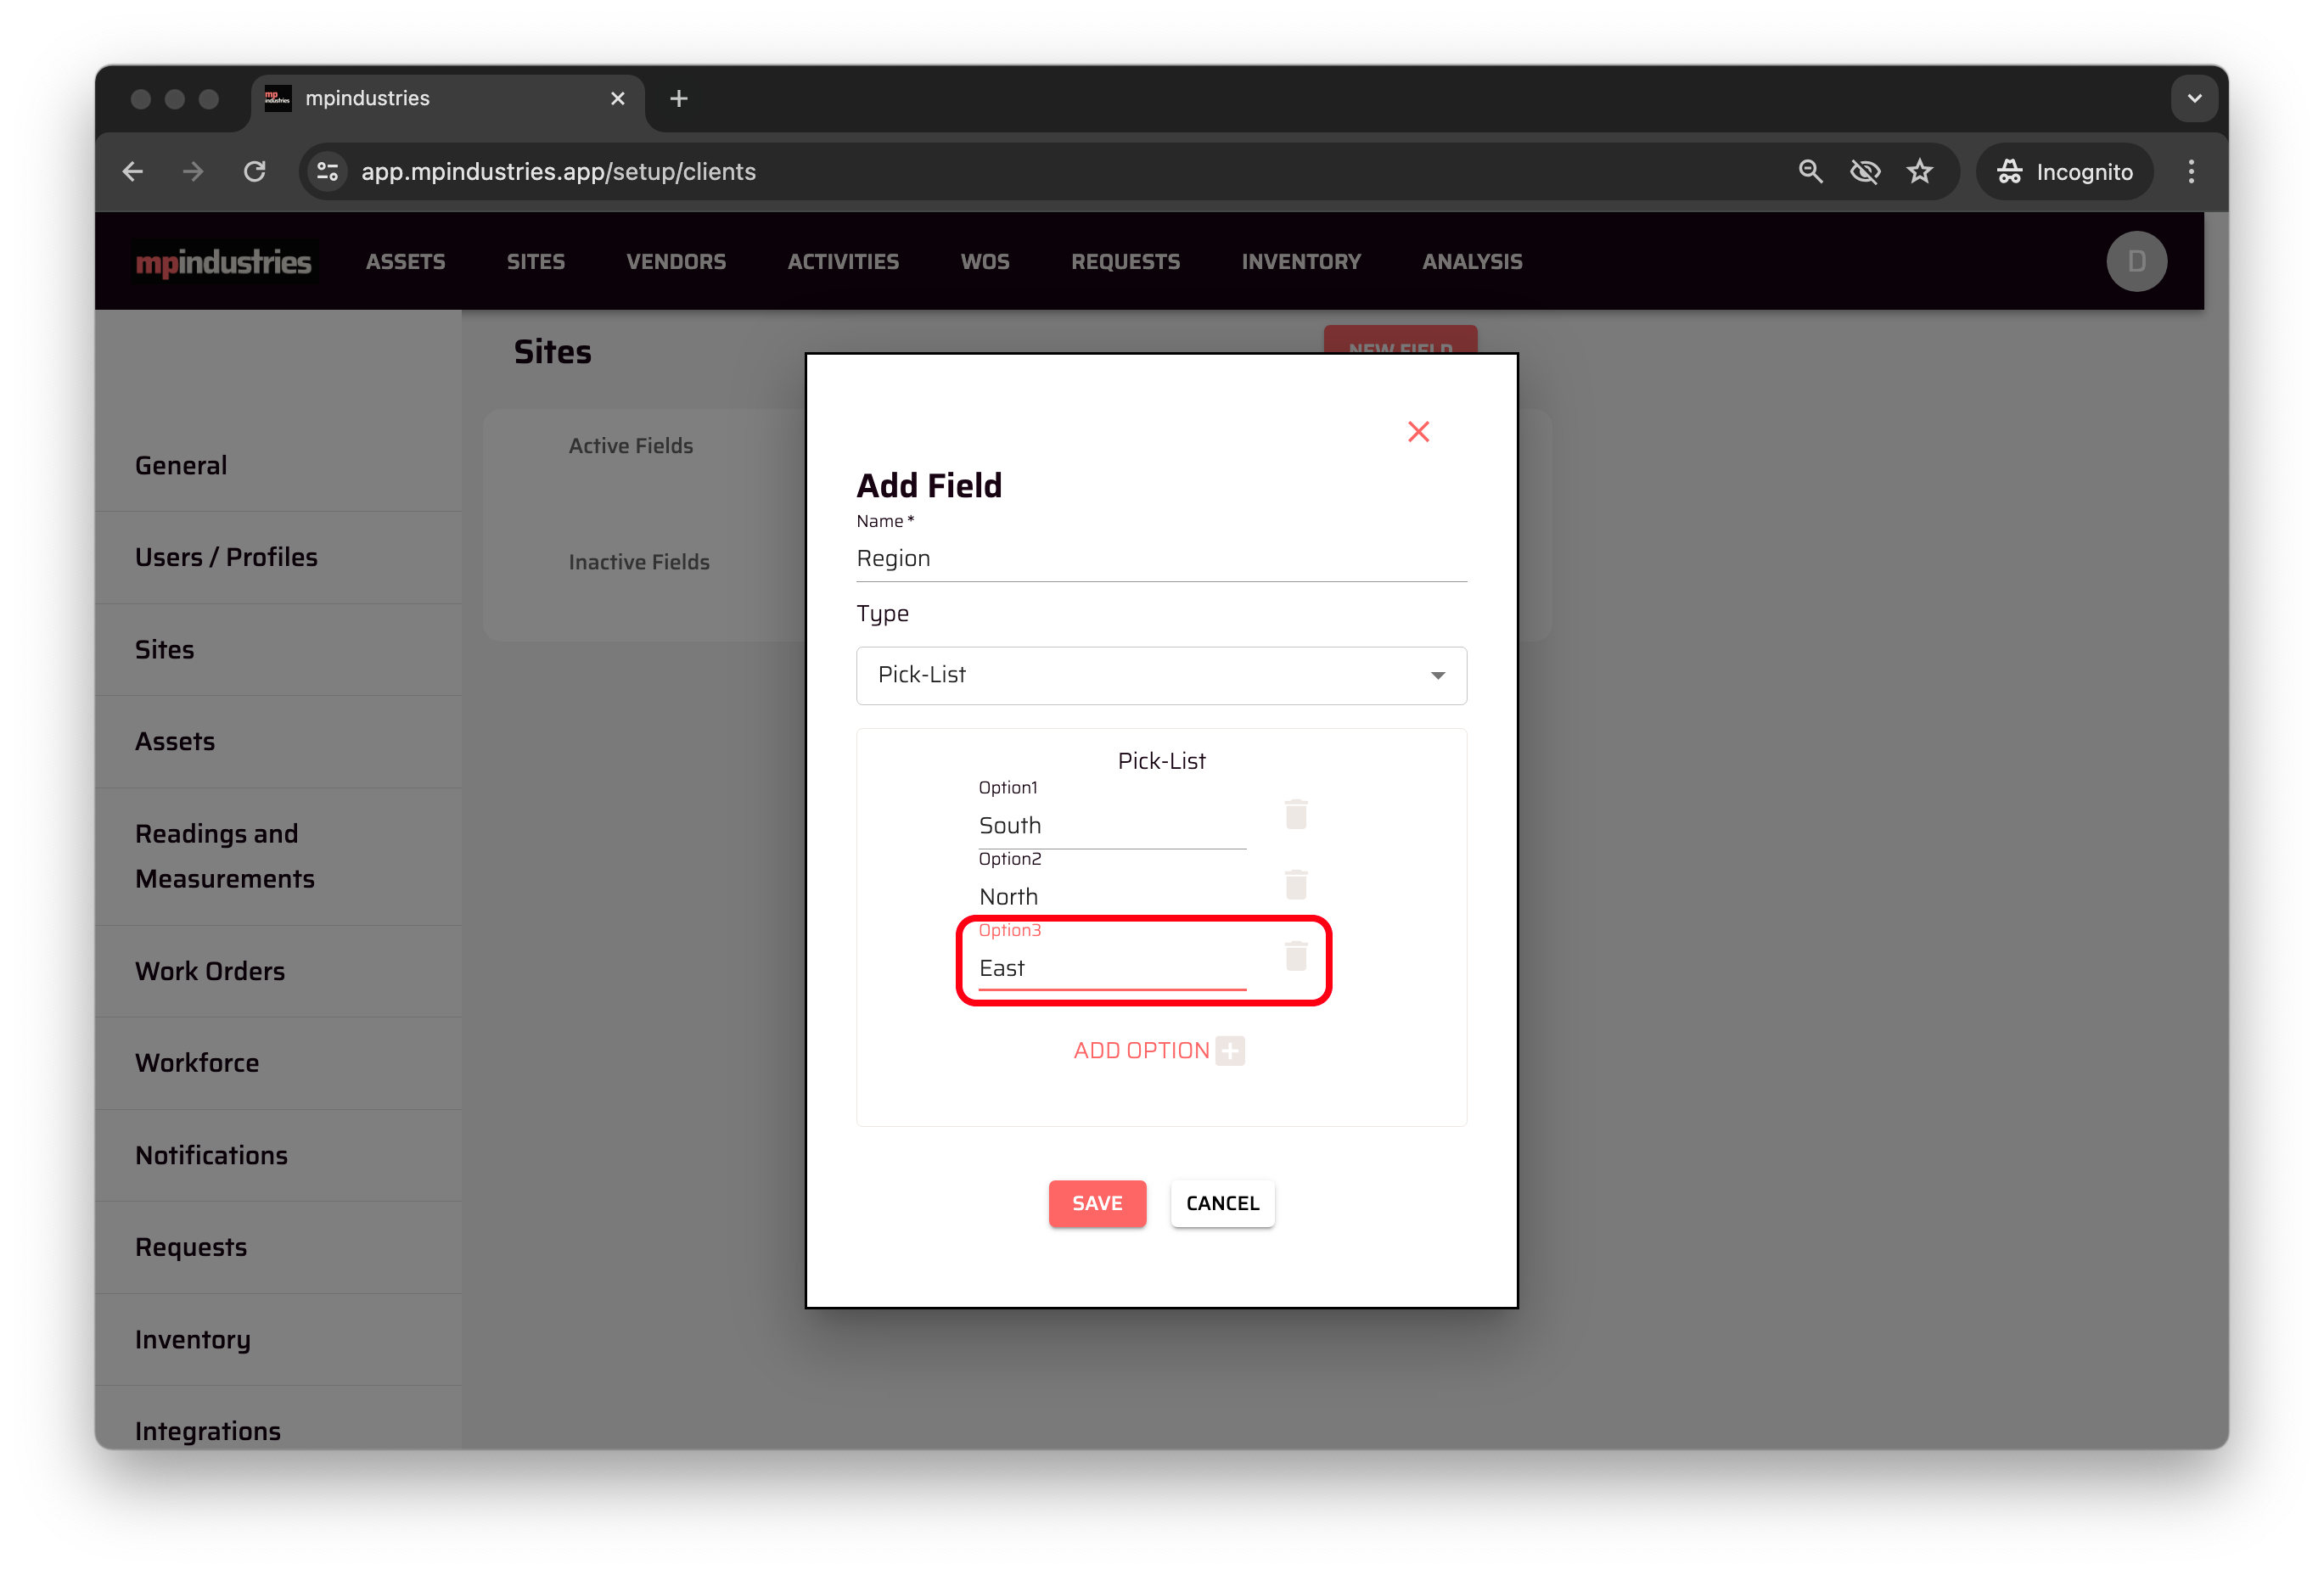Open Chrome three-dot menu

(x=2190, y=172)
